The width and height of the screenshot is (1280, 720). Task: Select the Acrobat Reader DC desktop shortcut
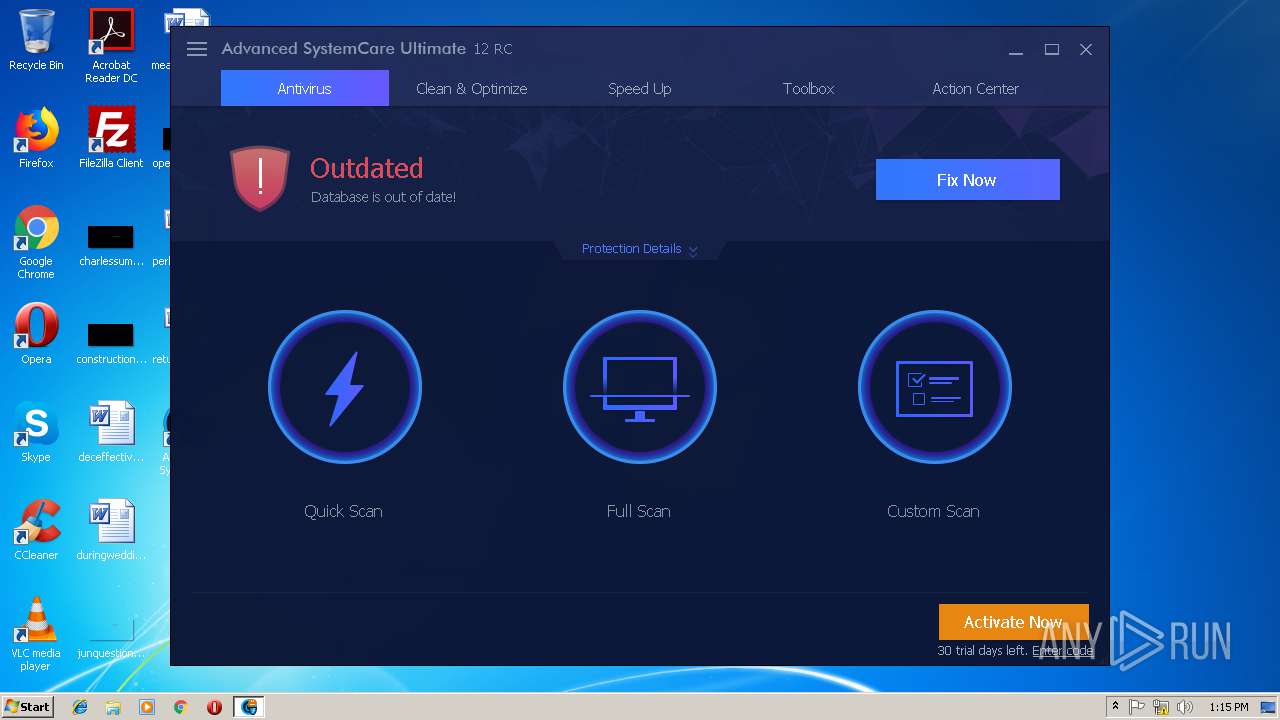111,46
